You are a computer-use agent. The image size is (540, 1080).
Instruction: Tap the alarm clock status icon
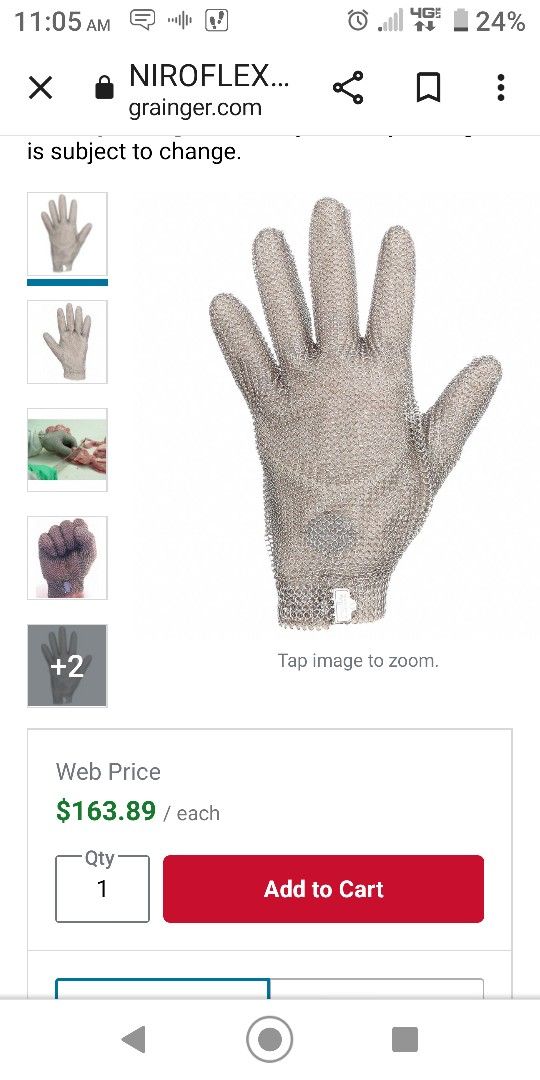[x=357, y=21]
